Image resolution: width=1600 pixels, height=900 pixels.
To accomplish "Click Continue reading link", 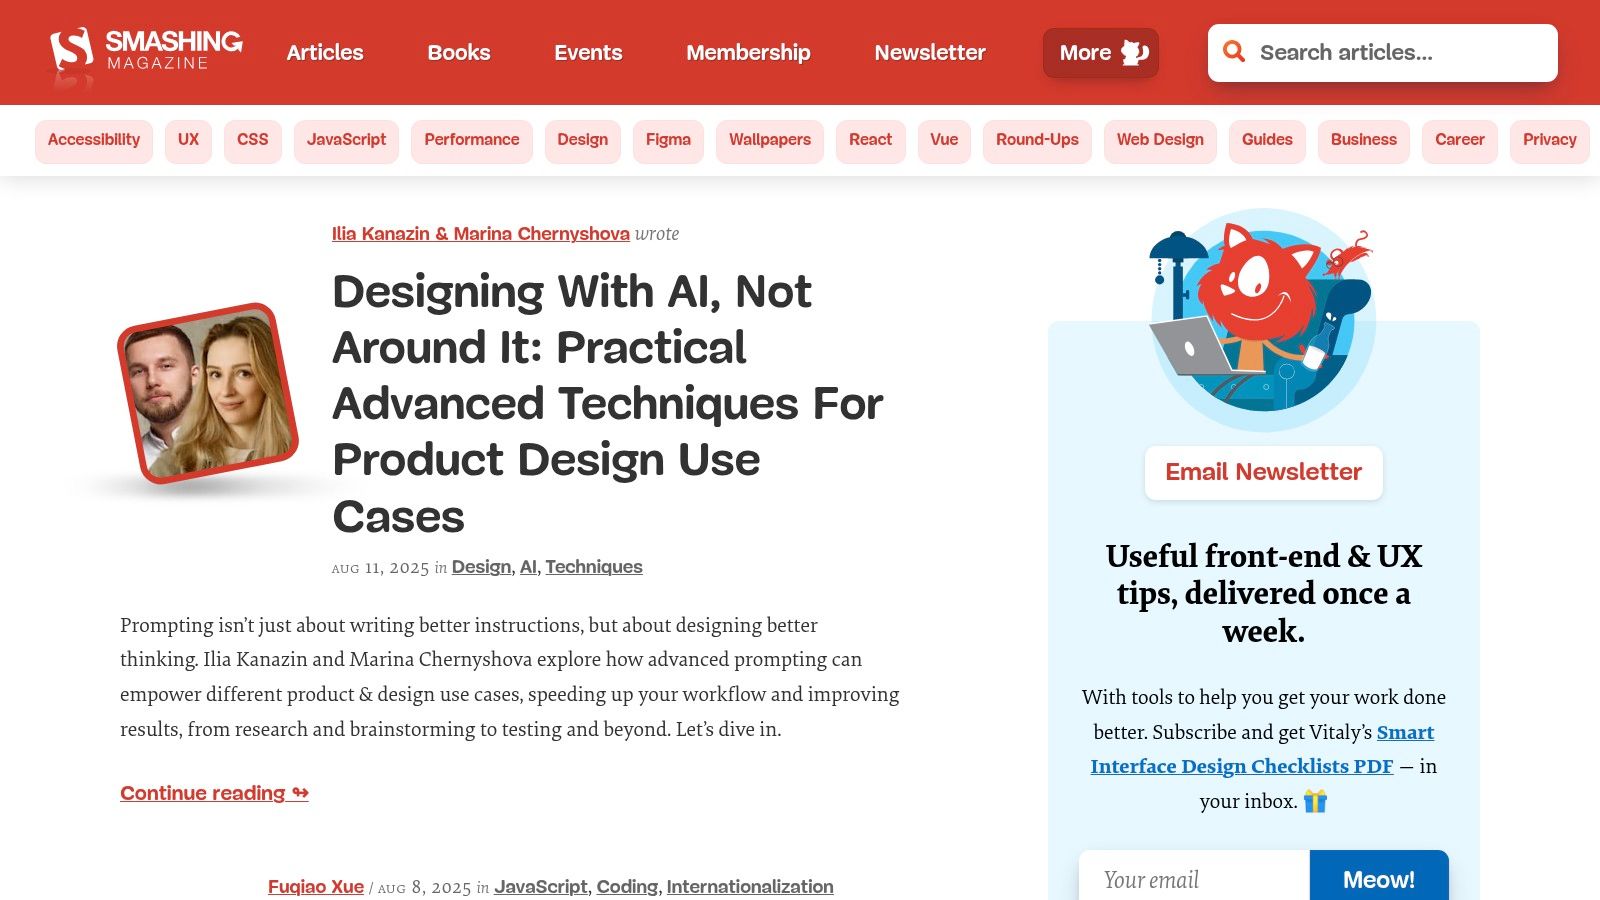I will pyautogui.click(x=214, y=793).
